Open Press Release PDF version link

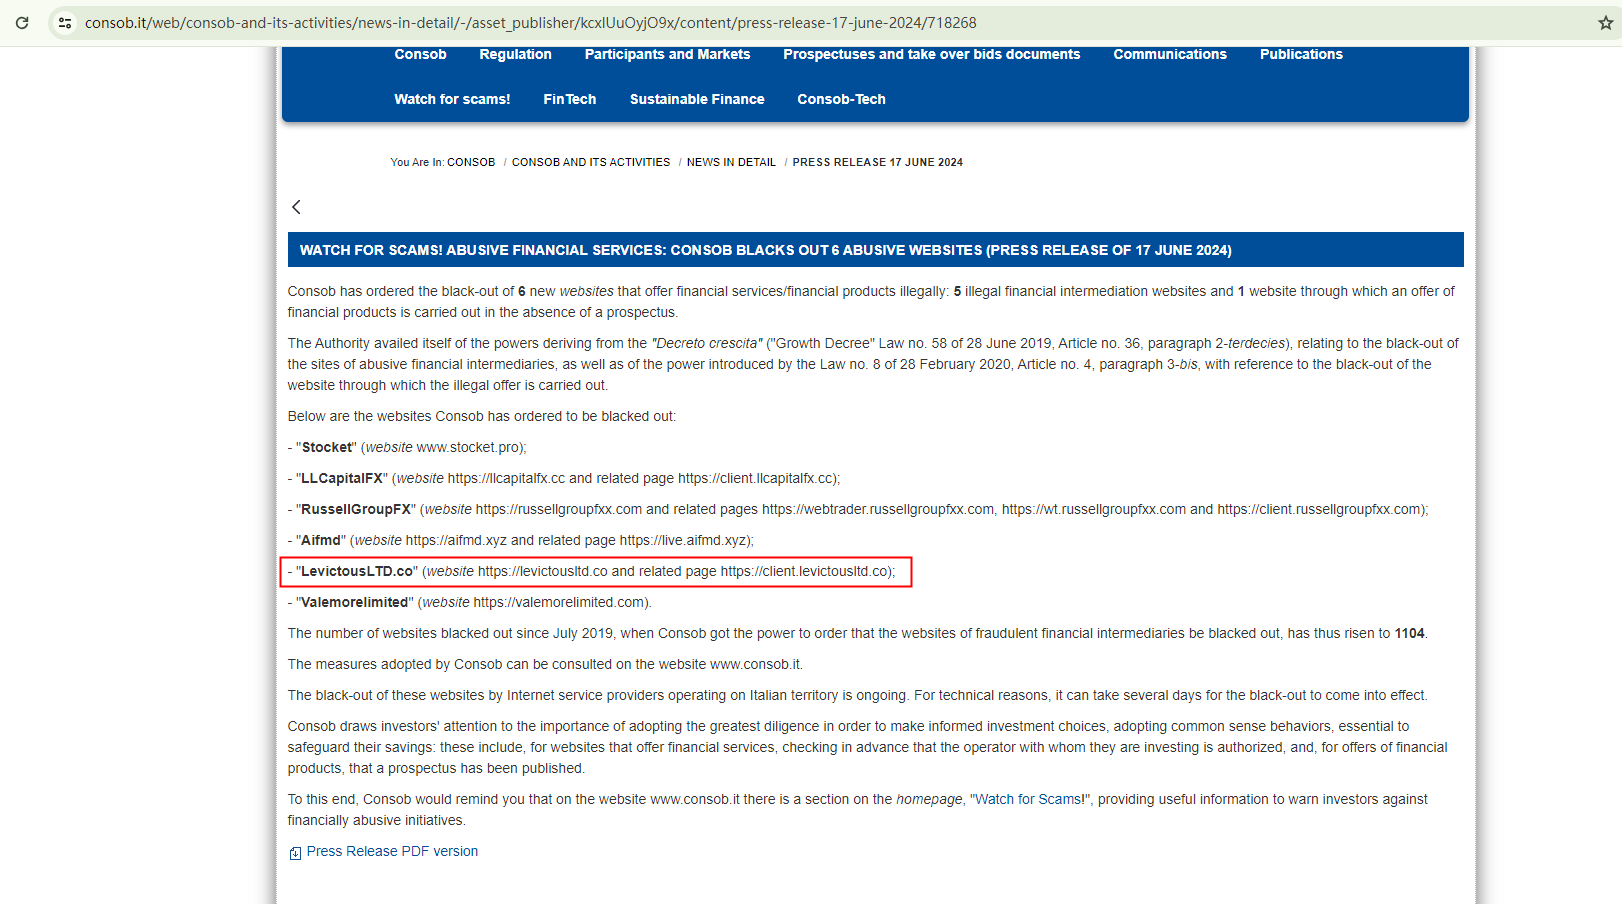point(392,851)
